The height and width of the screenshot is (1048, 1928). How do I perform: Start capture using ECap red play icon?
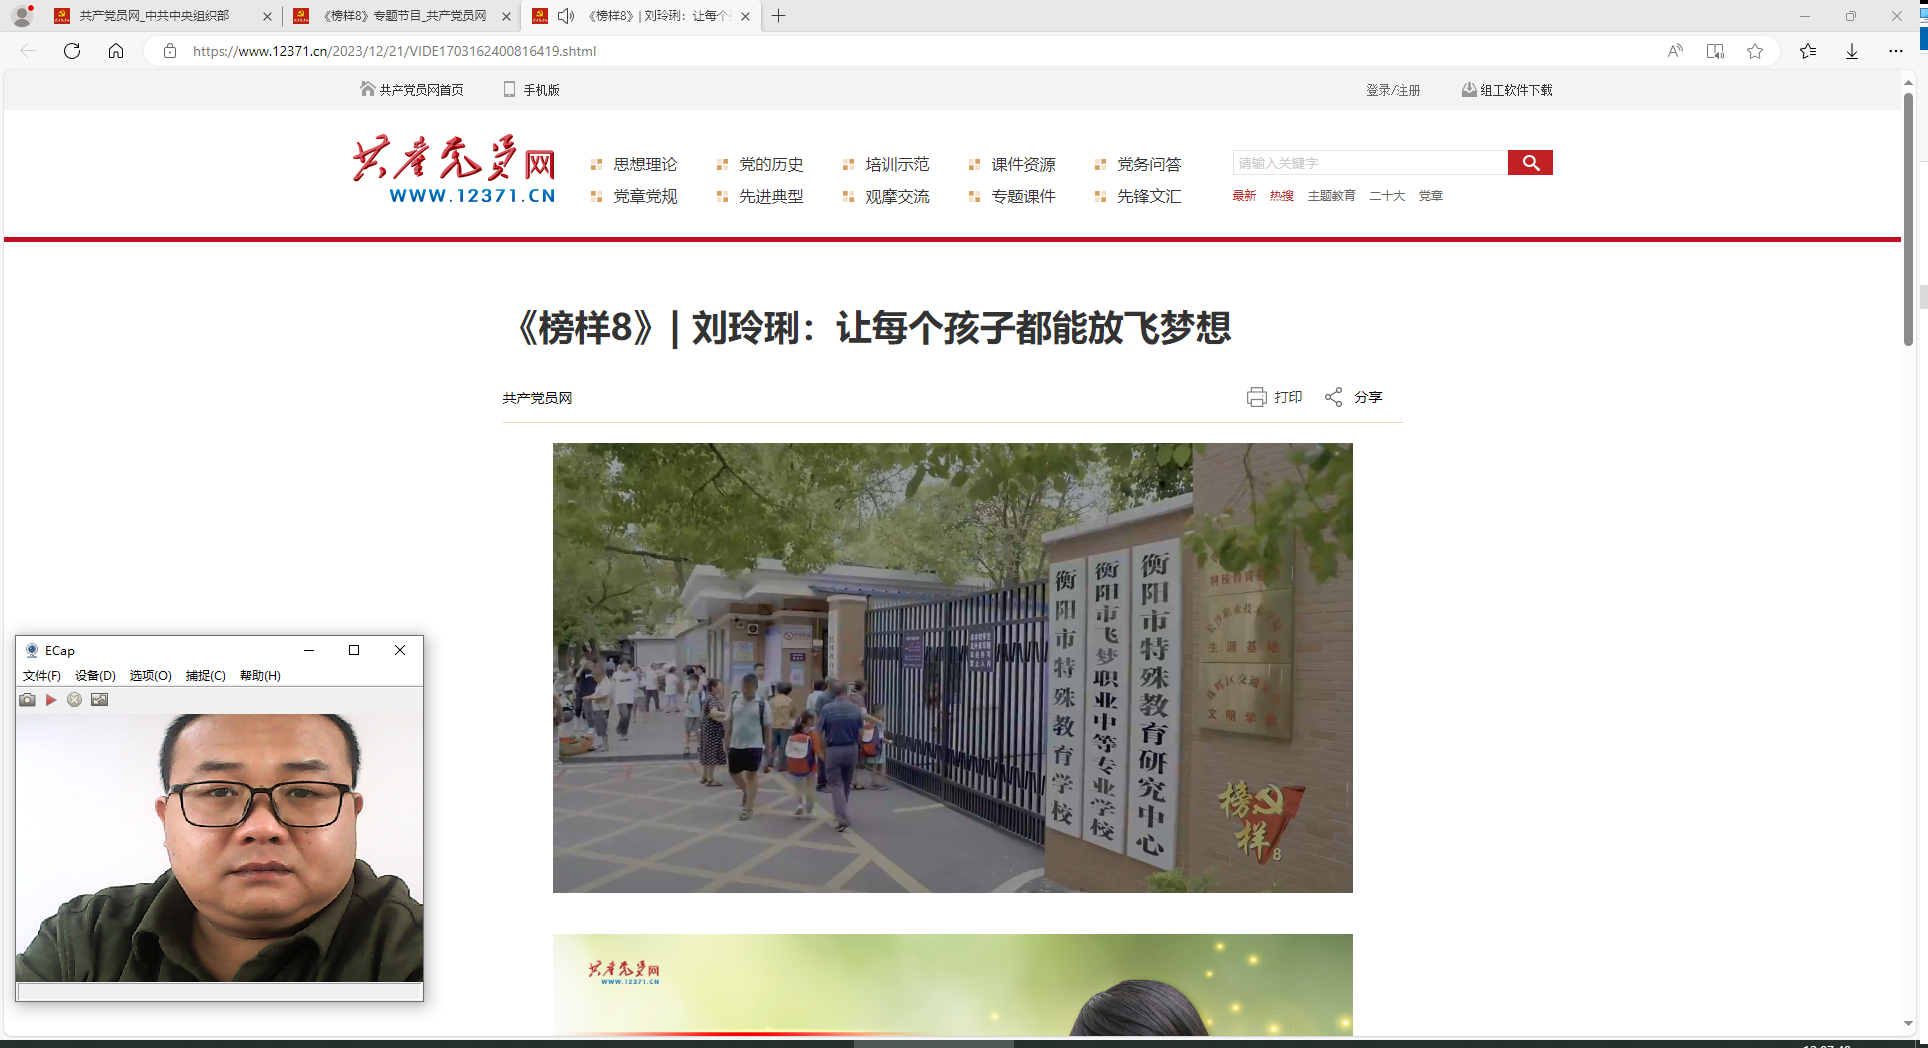51,699
